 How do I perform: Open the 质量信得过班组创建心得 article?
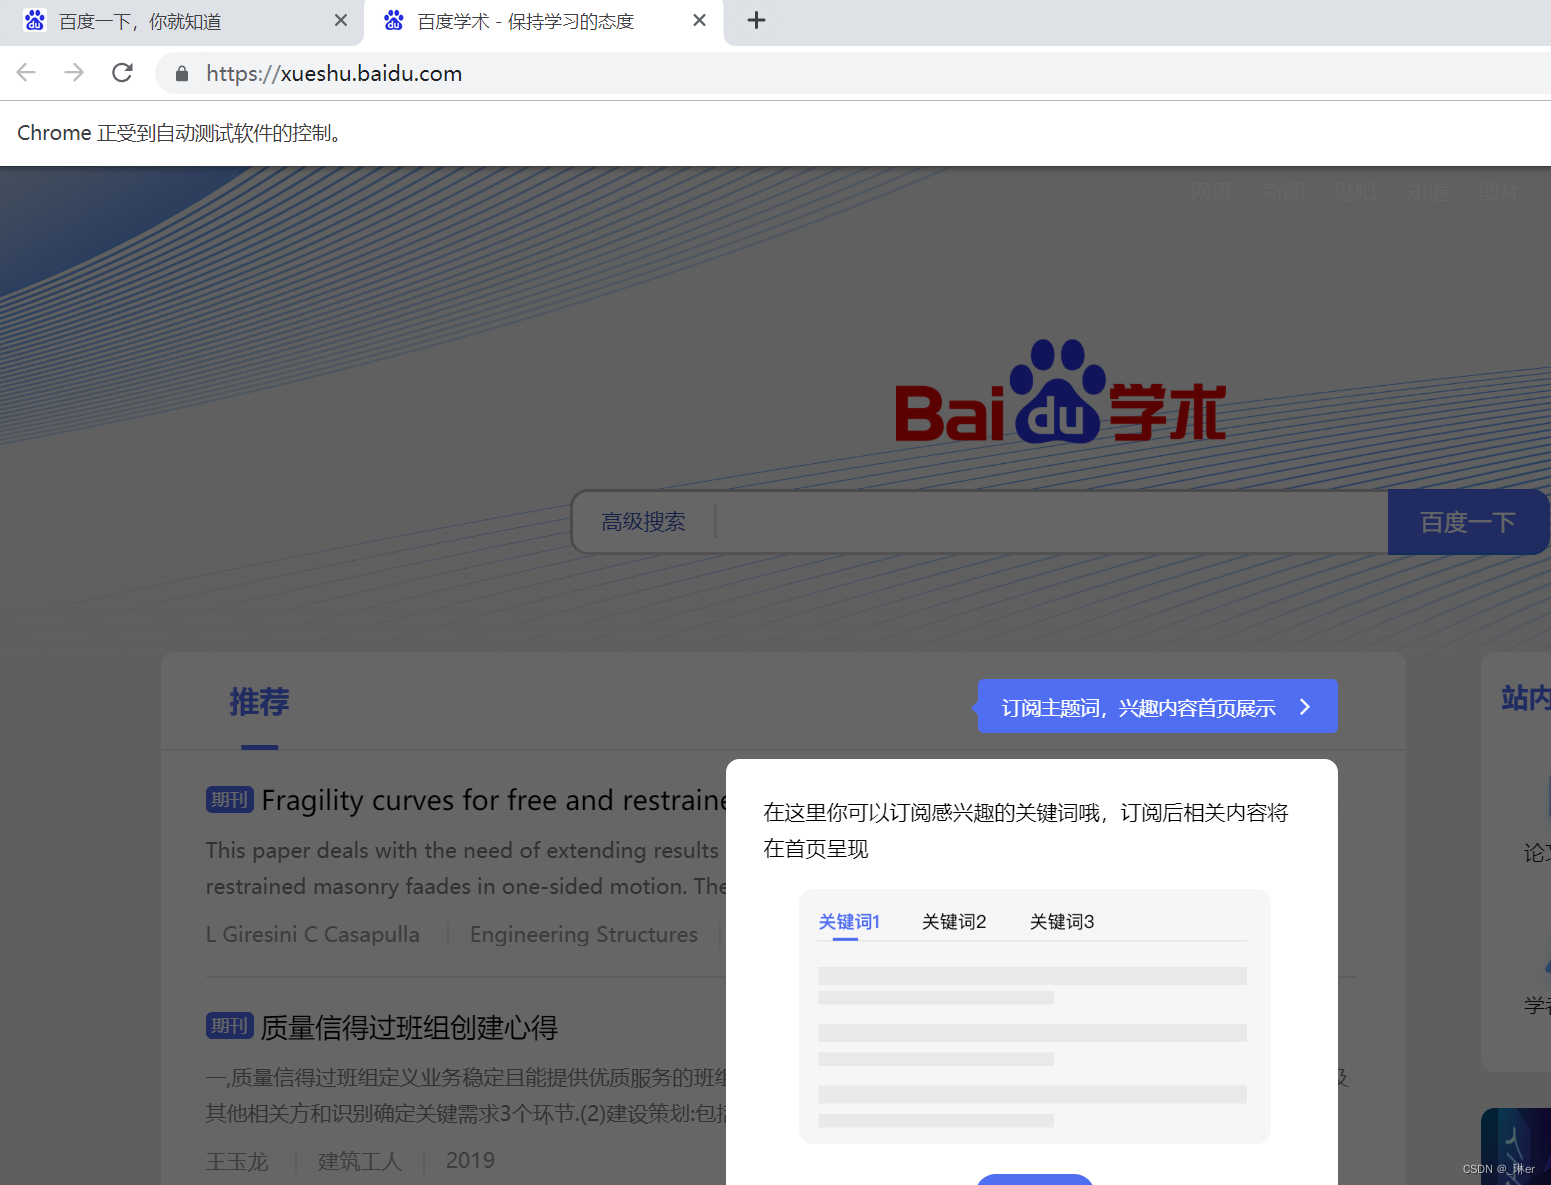pos(409,1027)
